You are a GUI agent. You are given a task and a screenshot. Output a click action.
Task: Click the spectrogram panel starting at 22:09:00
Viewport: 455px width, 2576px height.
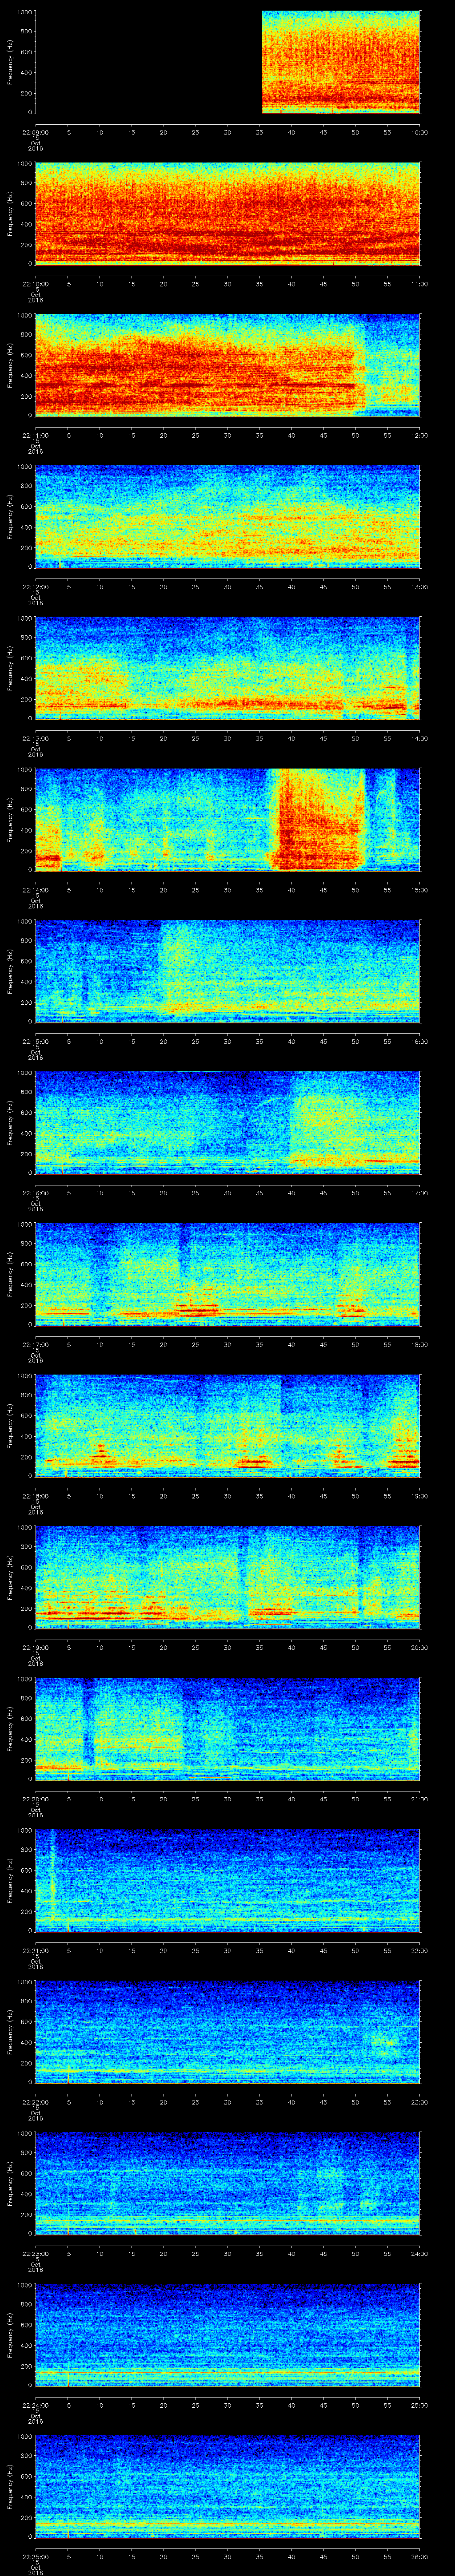click(228, 62)
